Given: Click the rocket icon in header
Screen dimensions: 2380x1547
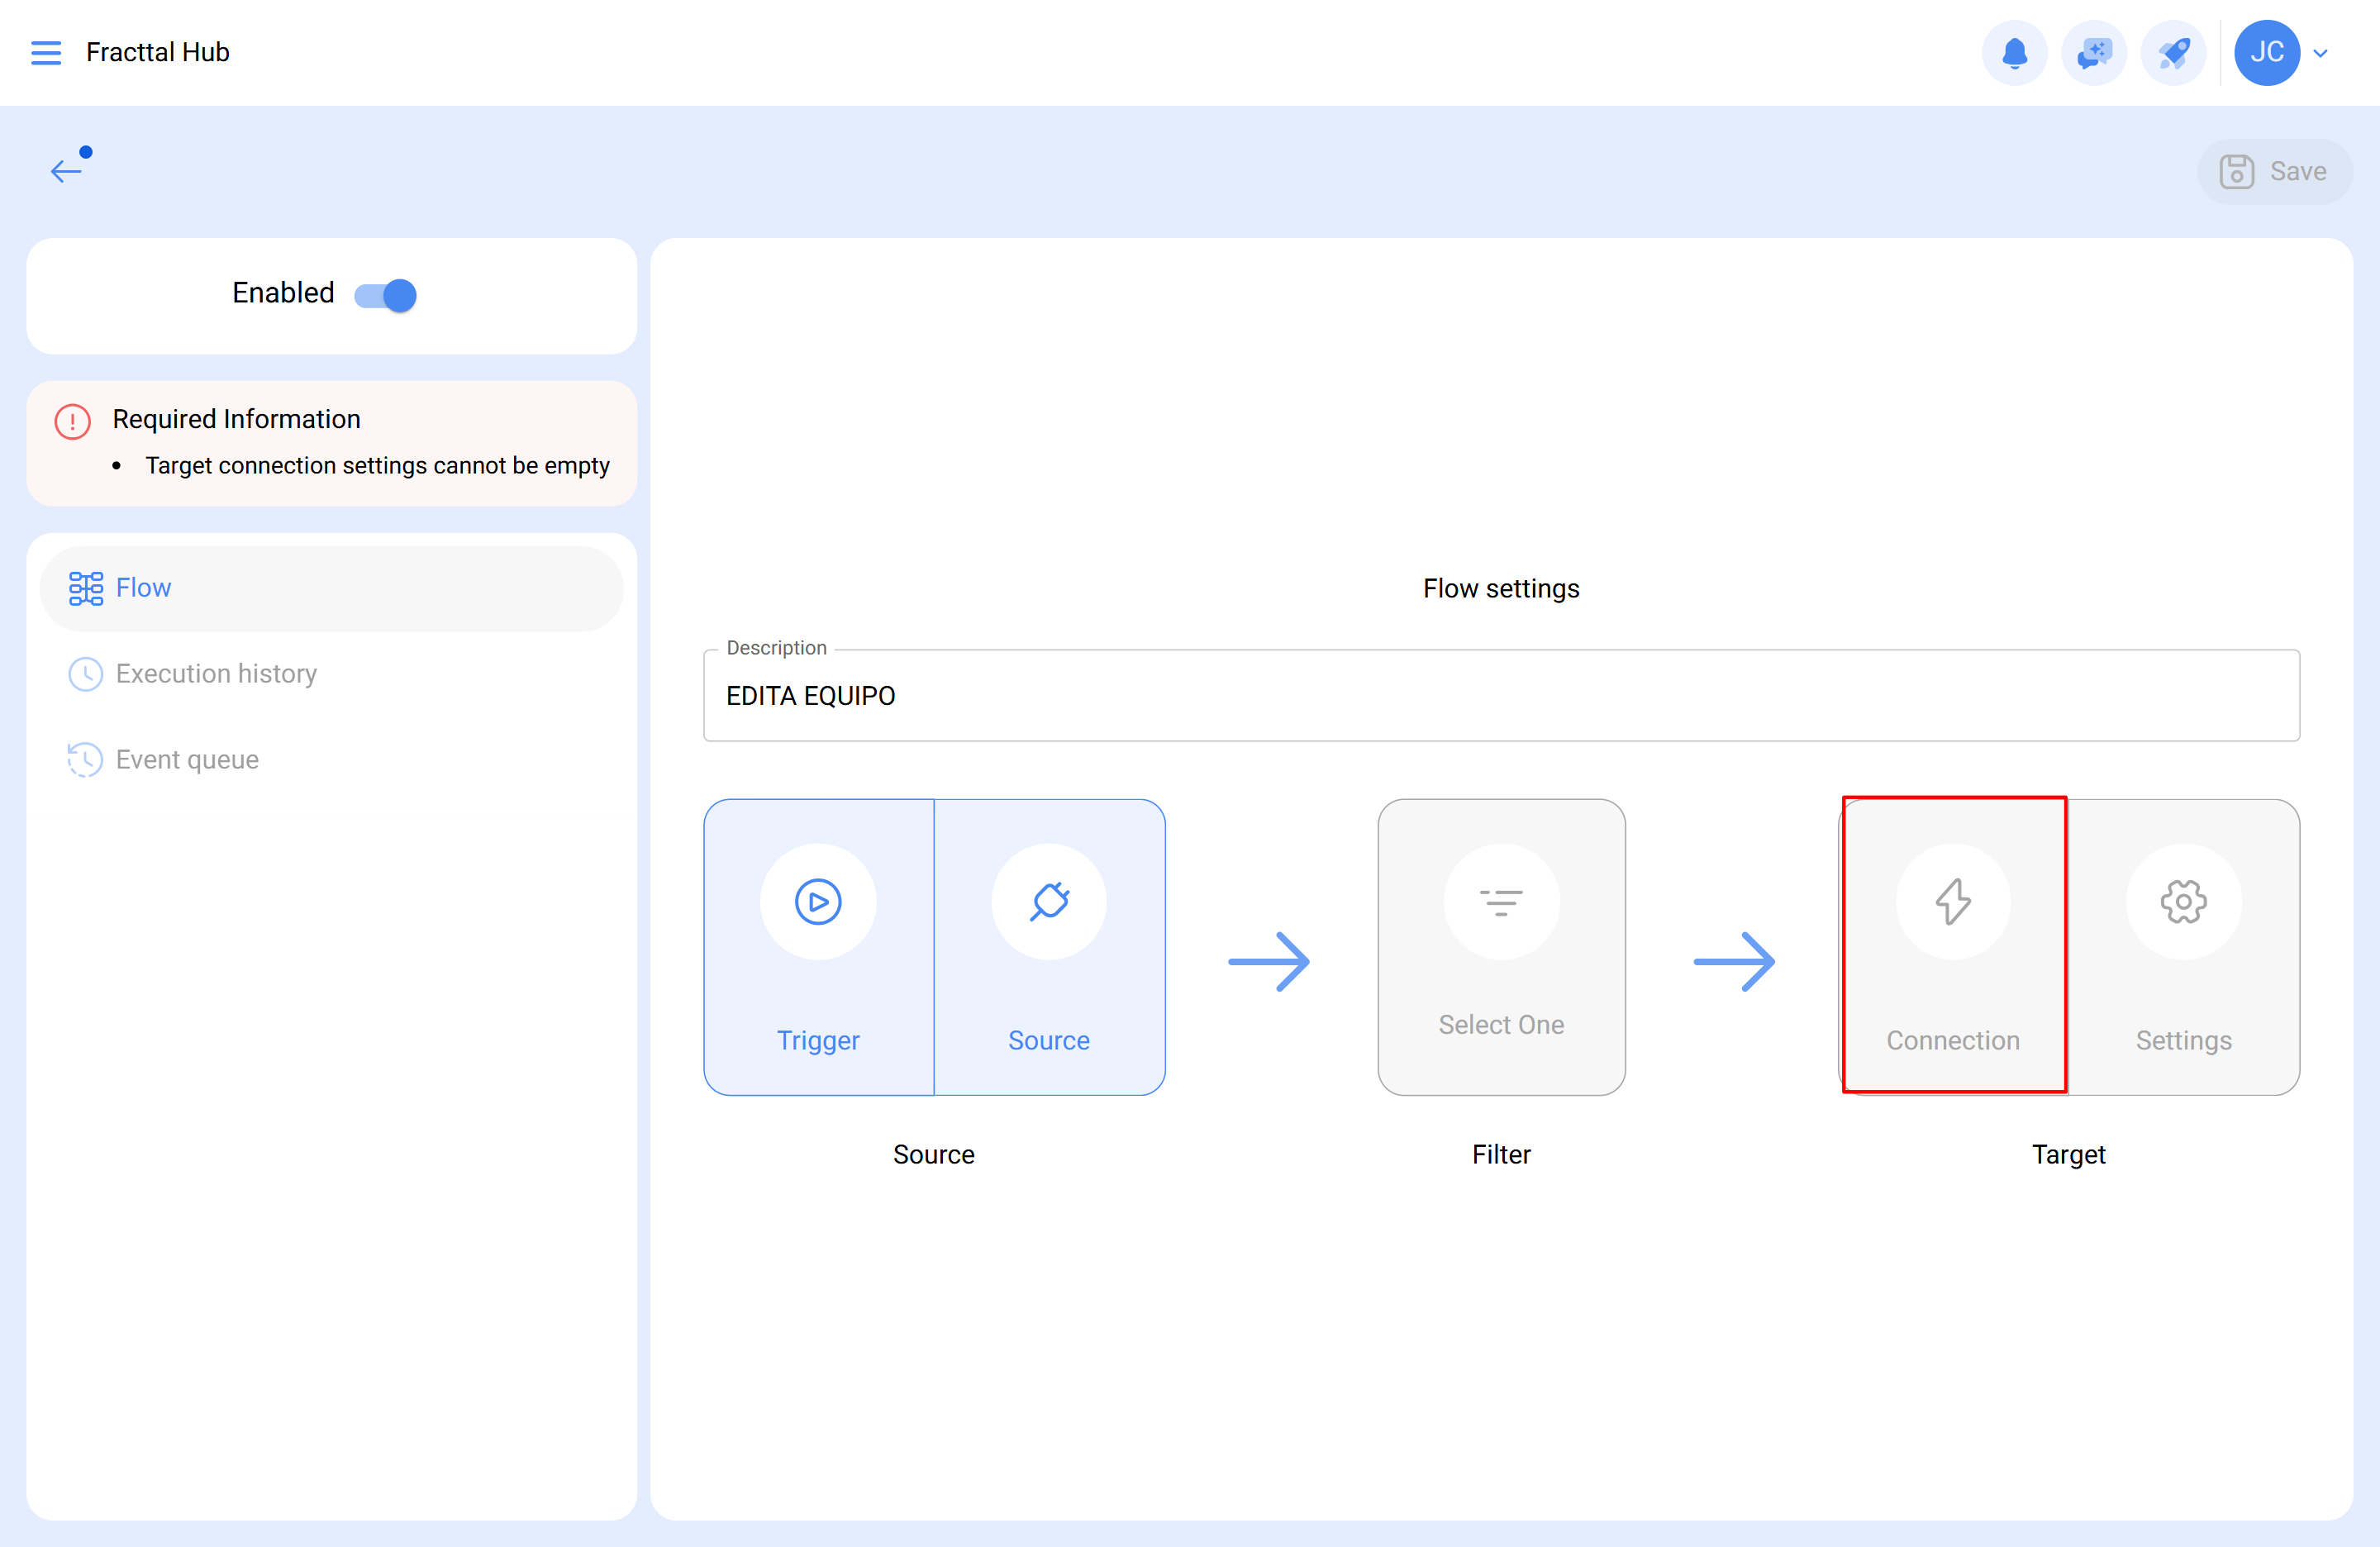Looking at the screenshot, I should (x=2173, y=52).
